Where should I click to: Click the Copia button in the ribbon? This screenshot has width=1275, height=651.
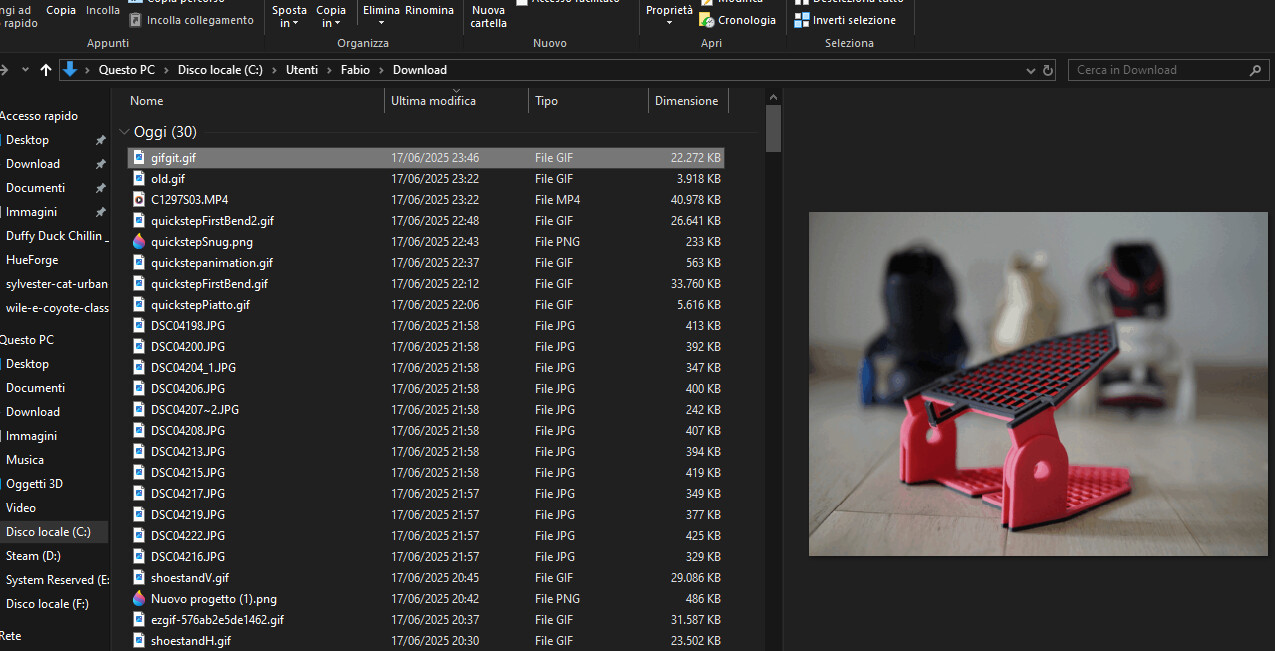pos(61,10)
